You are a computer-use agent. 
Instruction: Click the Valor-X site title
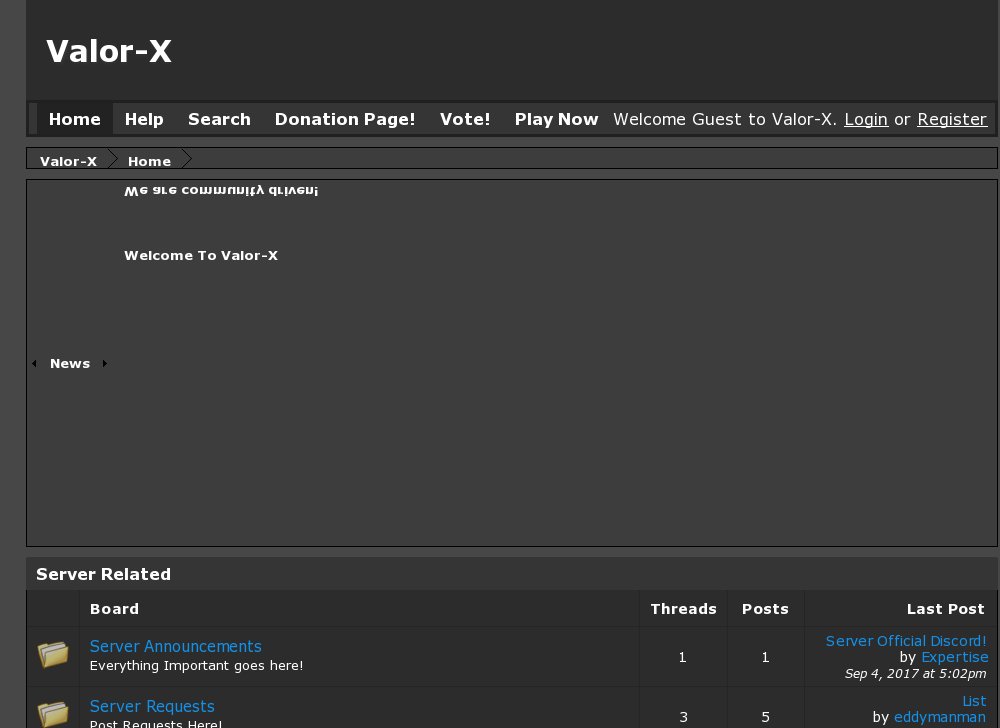click(x=109, y=51)
